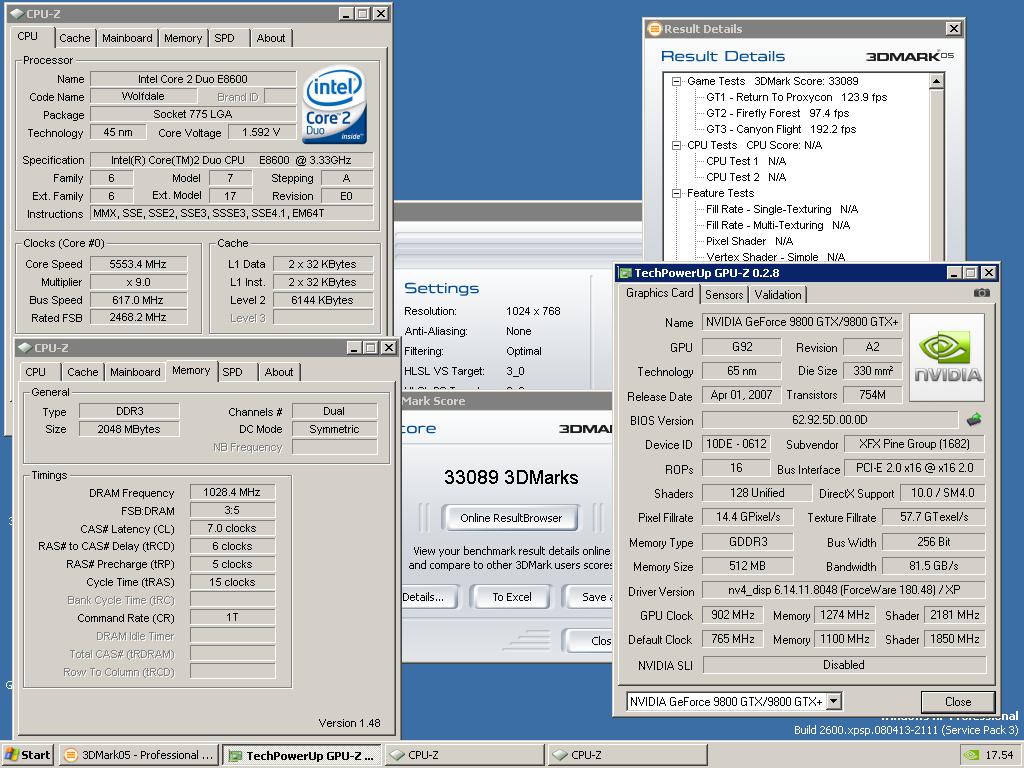The image size is (1024, 768).
Task: Click the Code Name value 'Wolfdale'
Action: [143, 96]
